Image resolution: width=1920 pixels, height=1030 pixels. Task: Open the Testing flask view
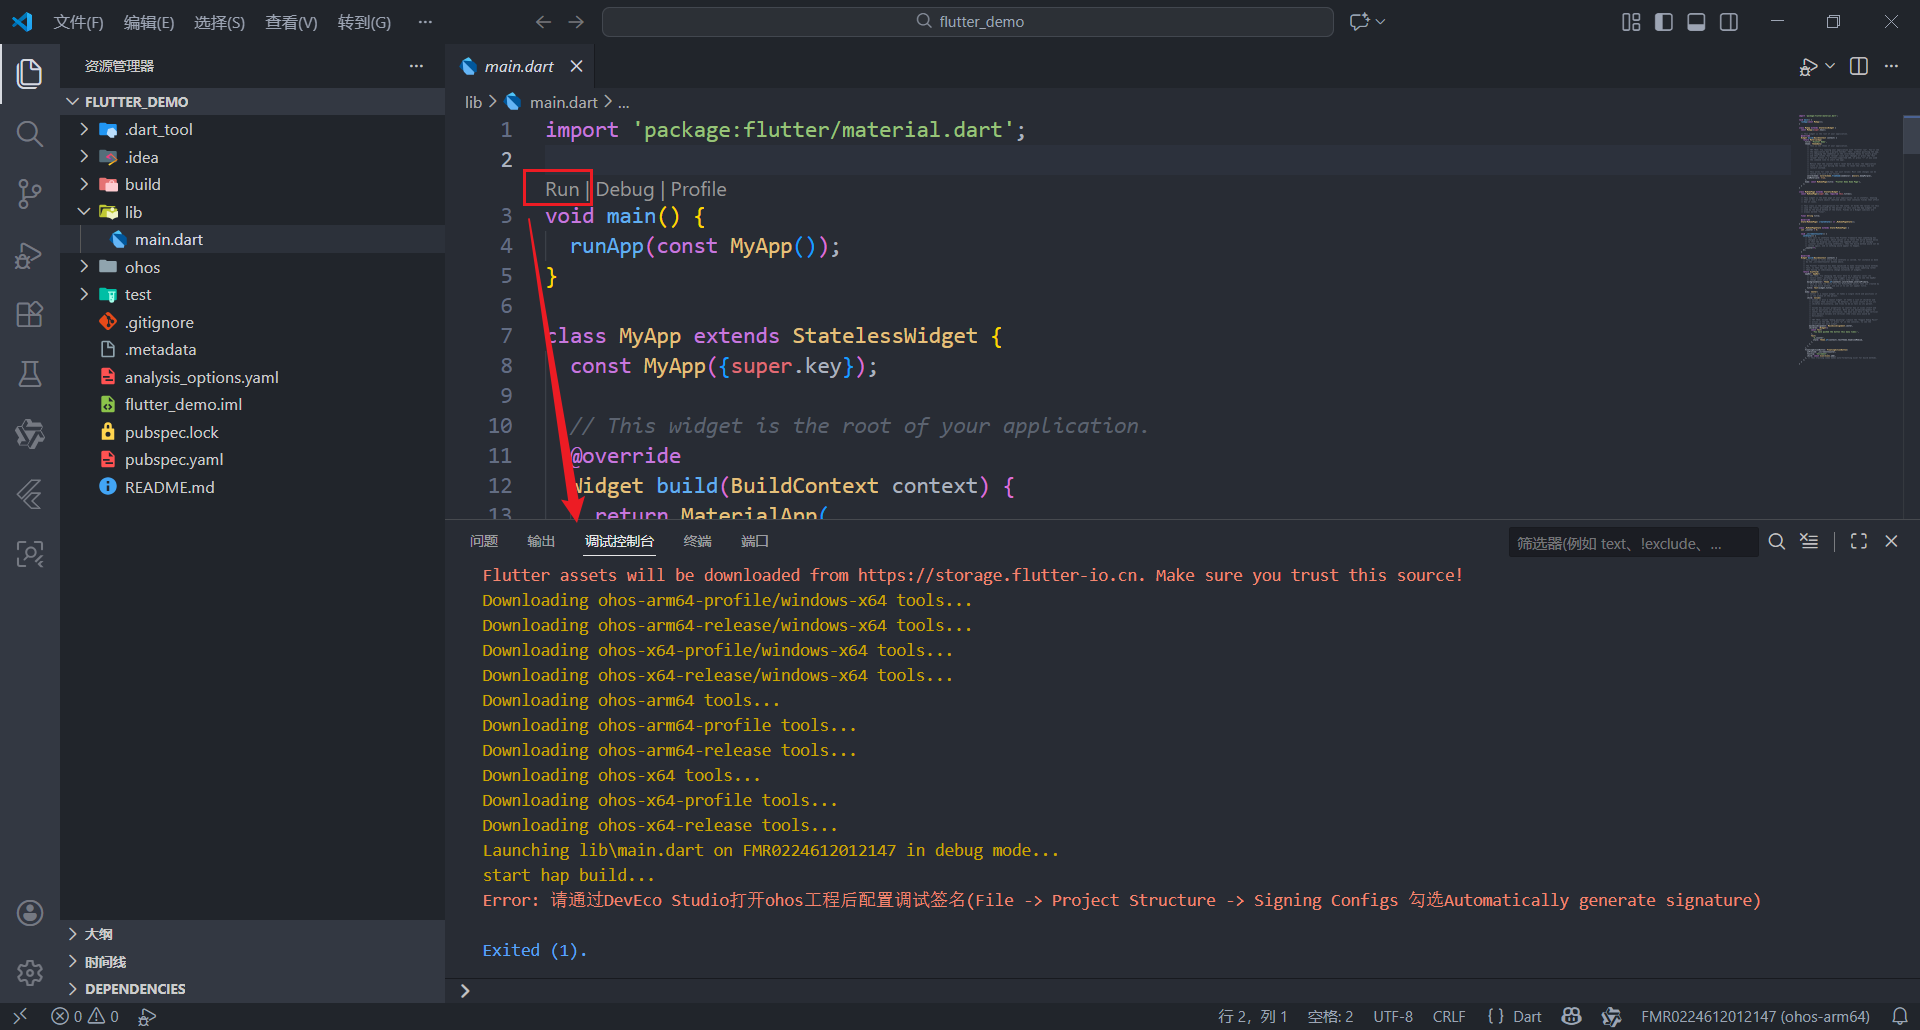pos(30,374)
